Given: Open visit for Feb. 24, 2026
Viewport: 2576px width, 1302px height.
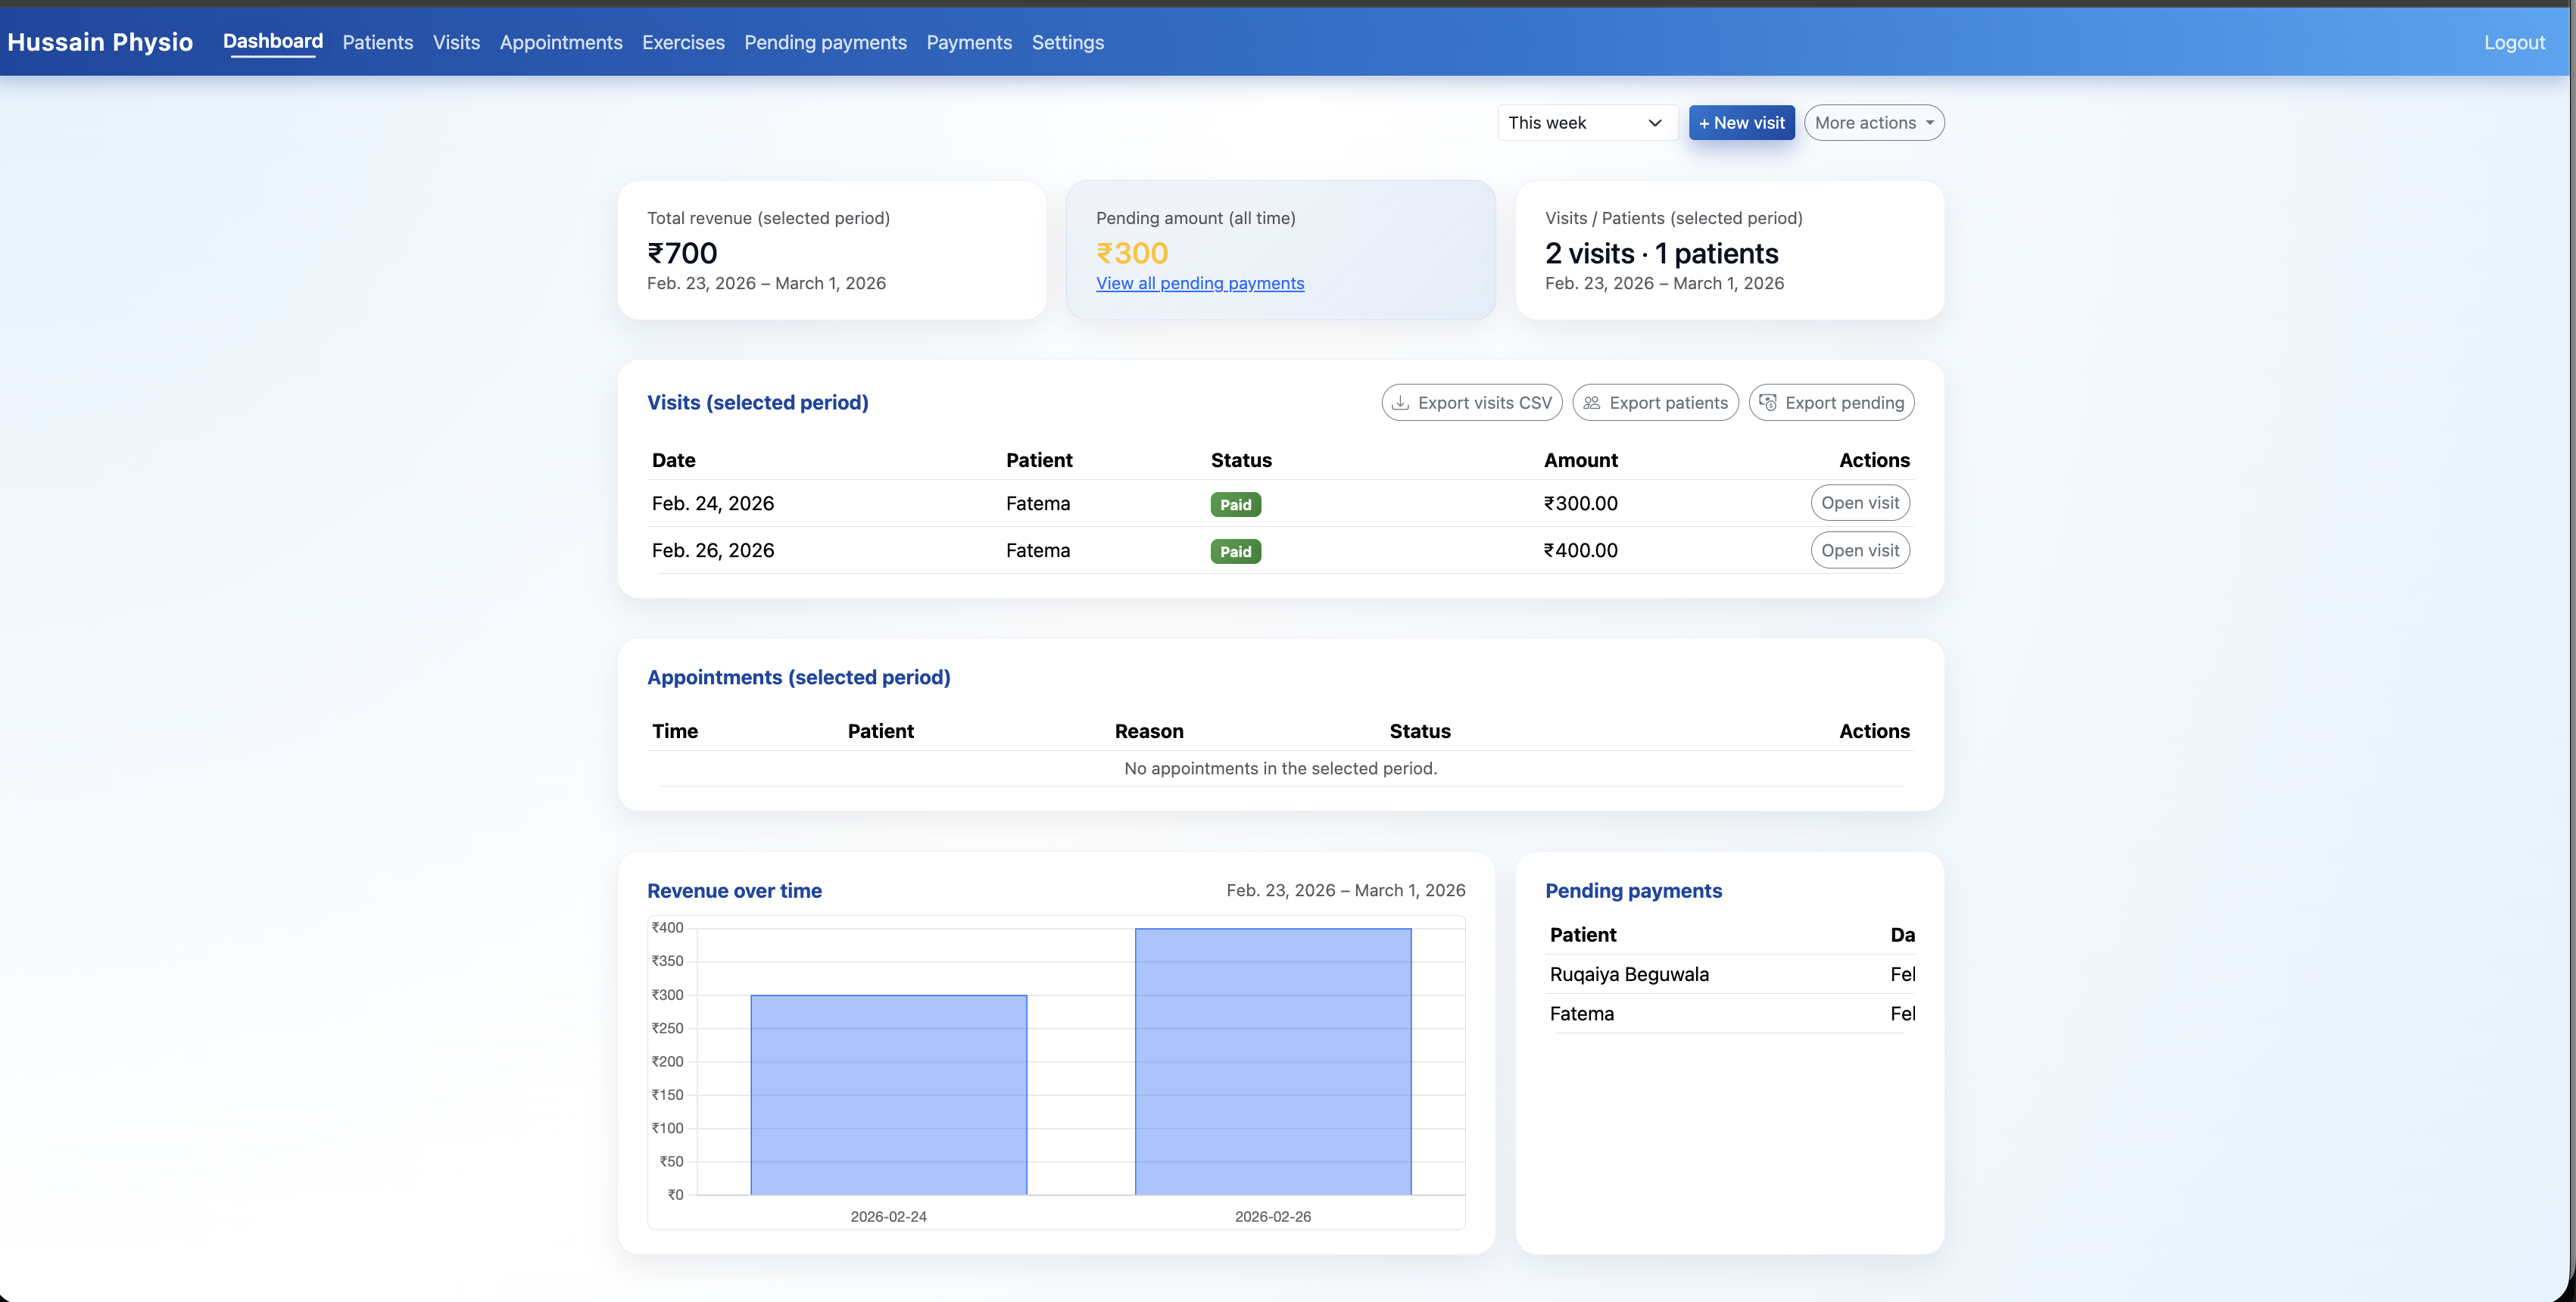Looking at the screenshot, I should 1859,503.
